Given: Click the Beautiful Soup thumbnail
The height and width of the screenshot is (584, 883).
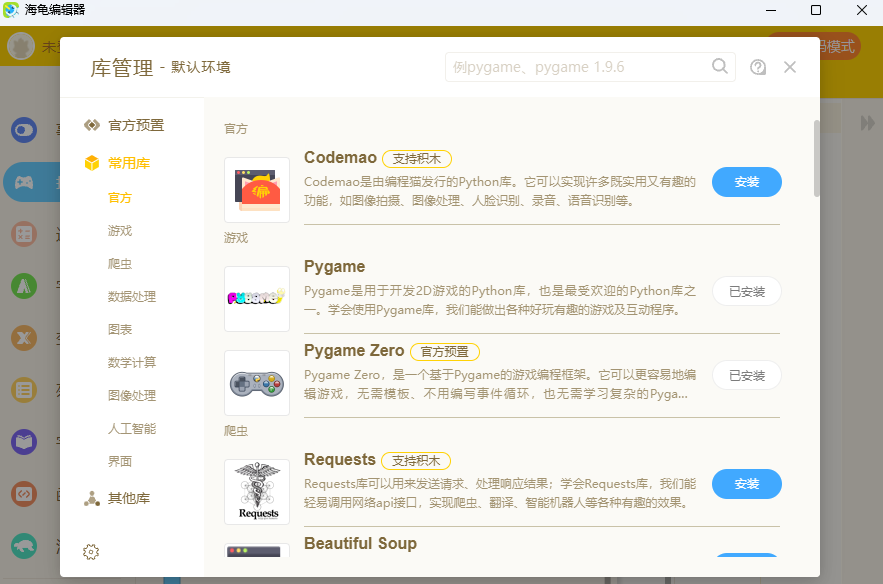Looking at the screenshot, I should (x=257, y=550).
